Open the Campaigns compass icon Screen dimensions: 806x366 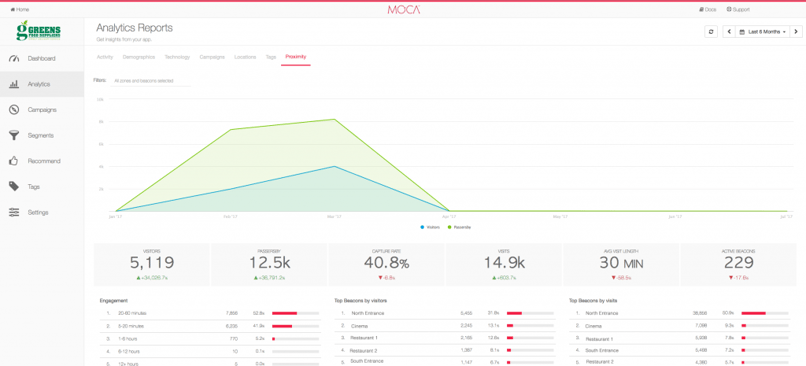click(x=14, y=109)
